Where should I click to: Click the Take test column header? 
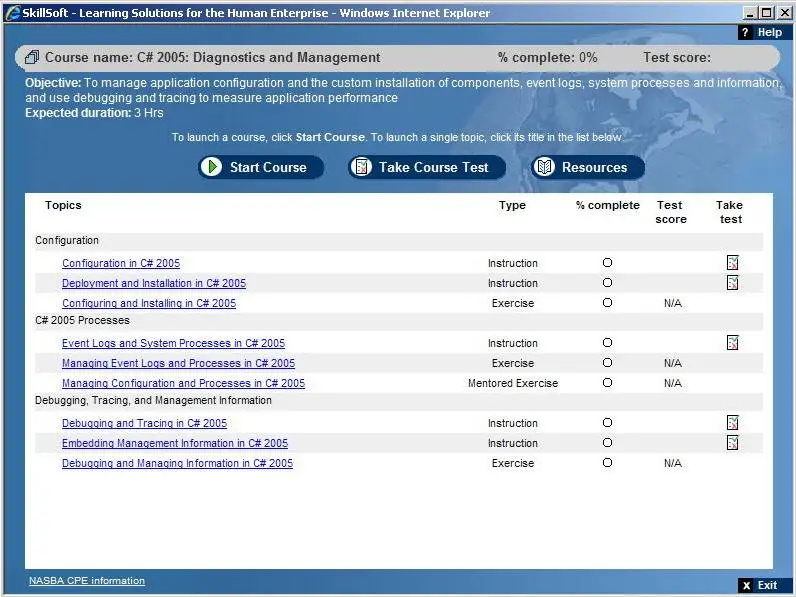[x=730, y=212]
